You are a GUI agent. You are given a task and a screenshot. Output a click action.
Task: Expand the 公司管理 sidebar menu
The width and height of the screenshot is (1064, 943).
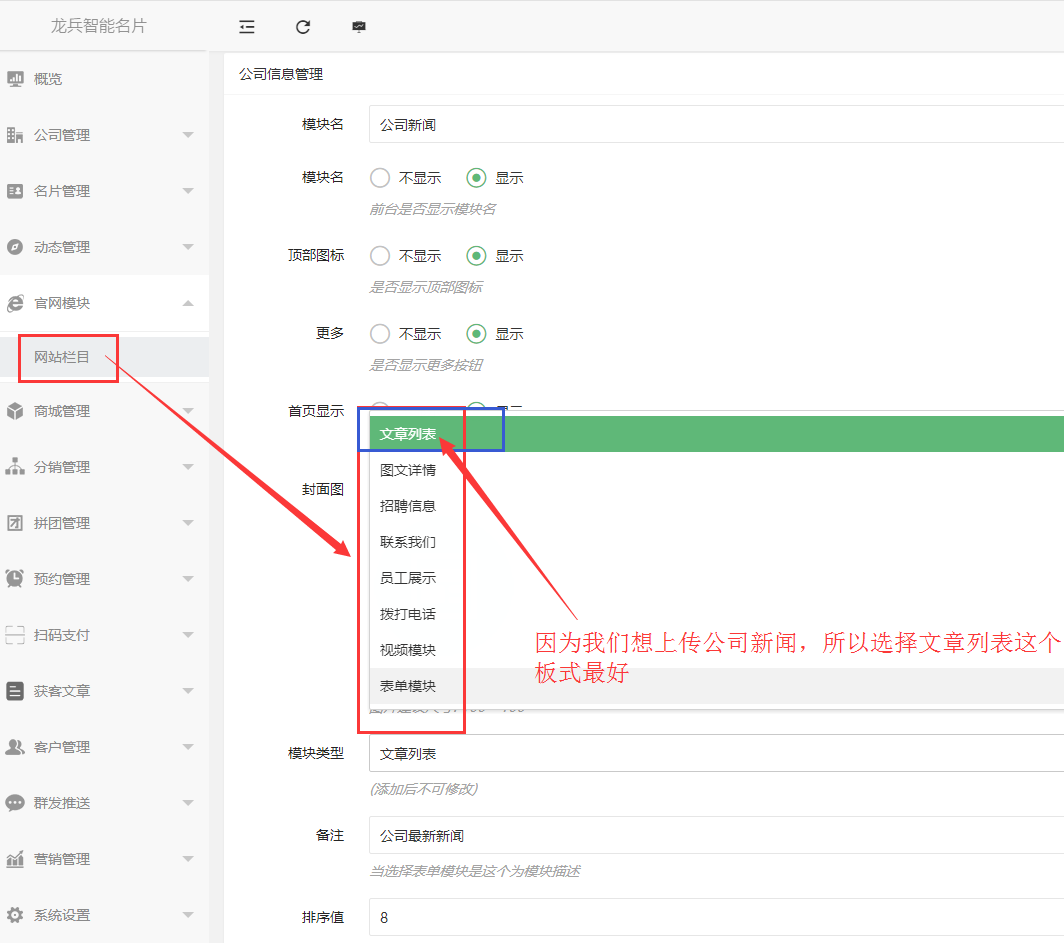[104, 135]
